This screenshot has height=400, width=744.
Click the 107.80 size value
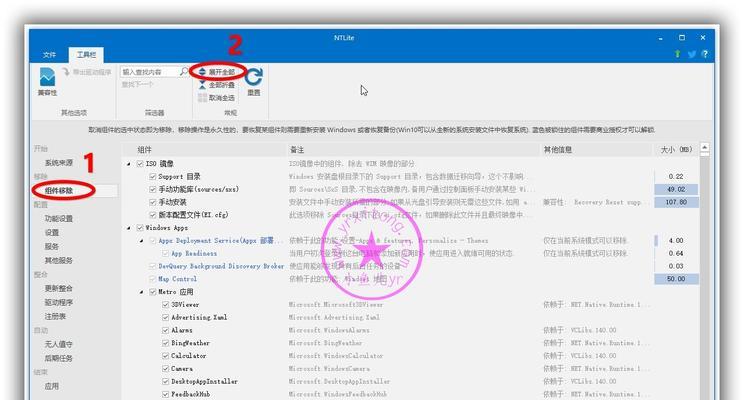(x=676, y=202)
